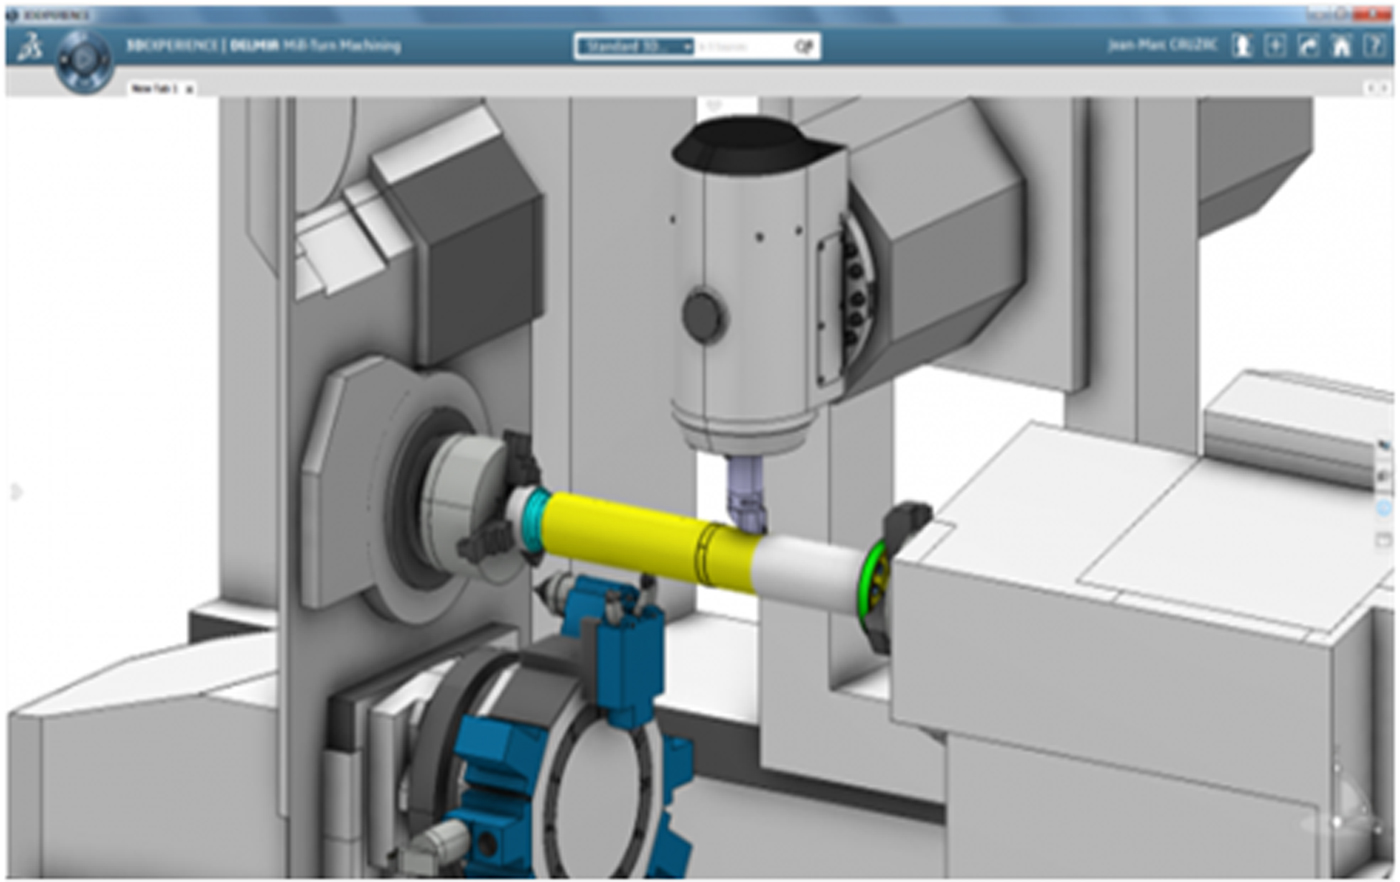
Task: Click the blue circle icon on right sidebar
Action: click(1385, 509)
